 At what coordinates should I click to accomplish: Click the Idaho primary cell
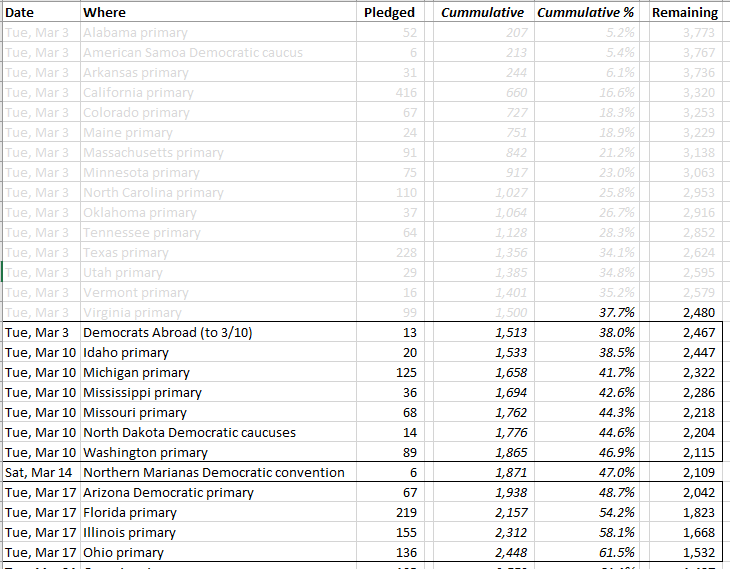pyautogui.click(x=126, y=352)
